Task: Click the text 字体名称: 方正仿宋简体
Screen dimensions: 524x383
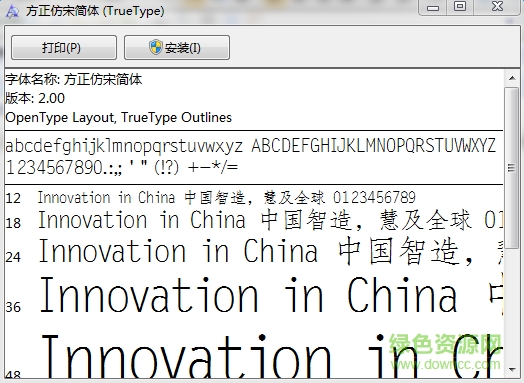Action: pyautogui.click(x=74, y=80)
